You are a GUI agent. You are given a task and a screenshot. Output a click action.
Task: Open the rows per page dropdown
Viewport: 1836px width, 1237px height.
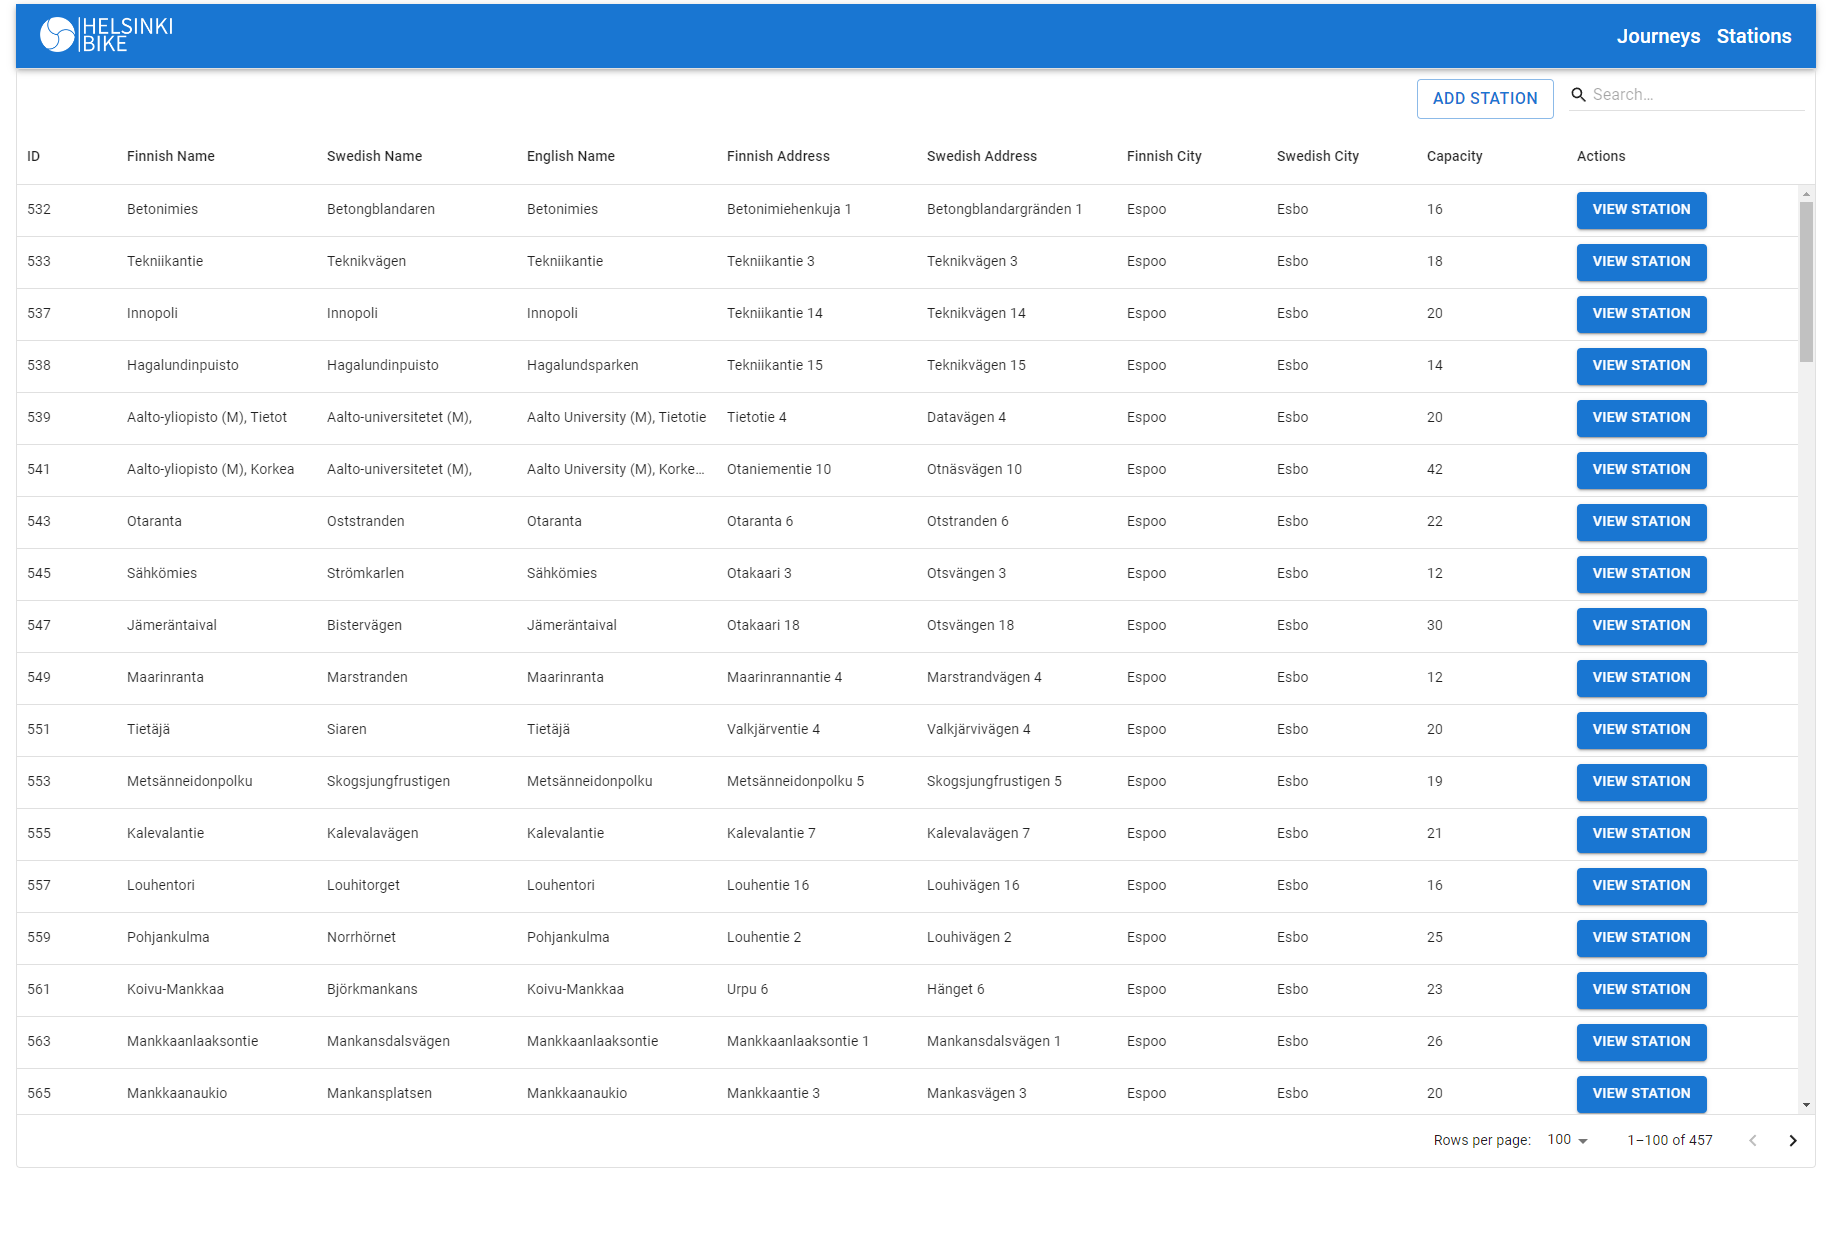coord(1565,1140)
